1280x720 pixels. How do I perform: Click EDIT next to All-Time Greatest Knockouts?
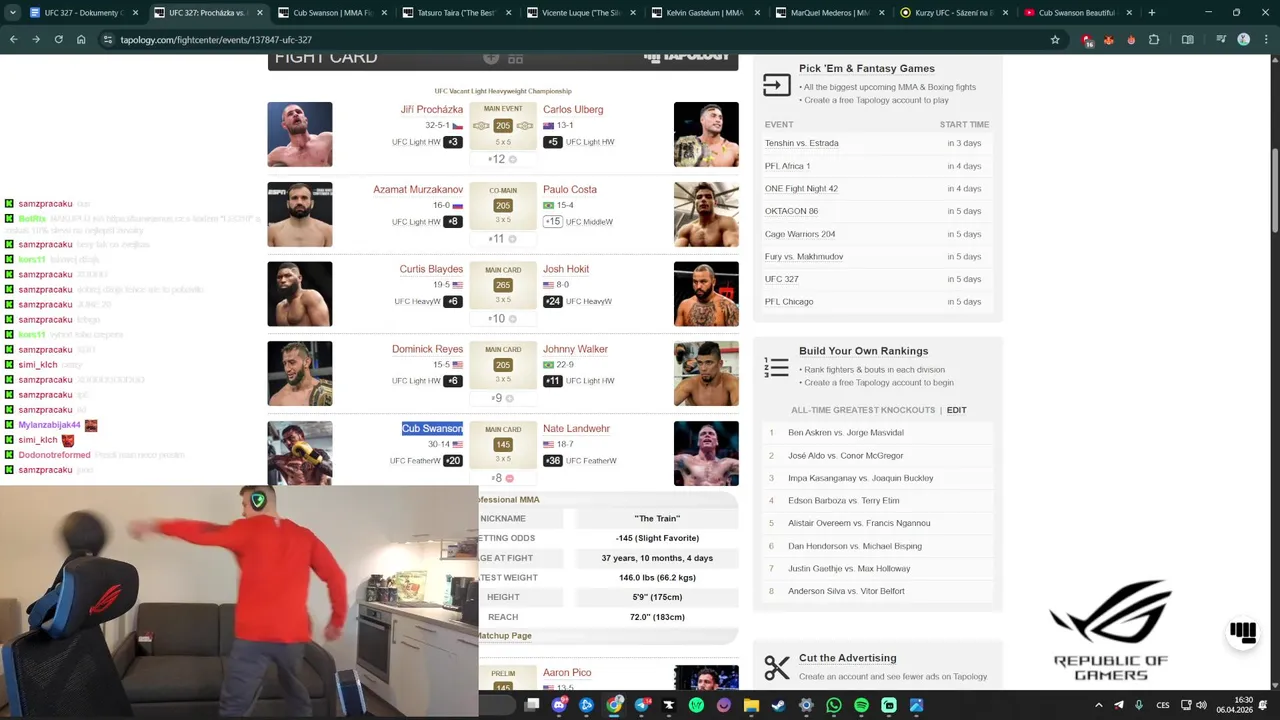[957, 410]
